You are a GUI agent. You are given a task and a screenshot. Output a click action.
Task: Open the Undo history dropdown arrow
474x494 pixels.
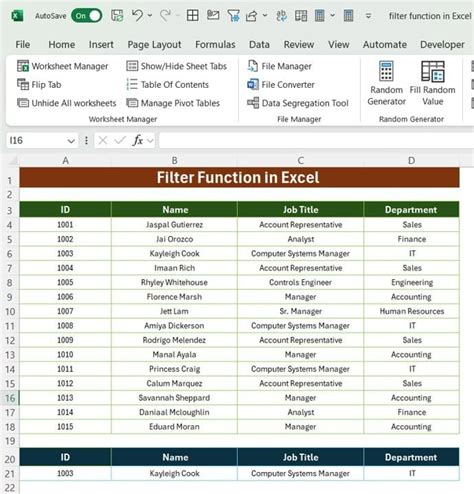[x=150, y=15]
